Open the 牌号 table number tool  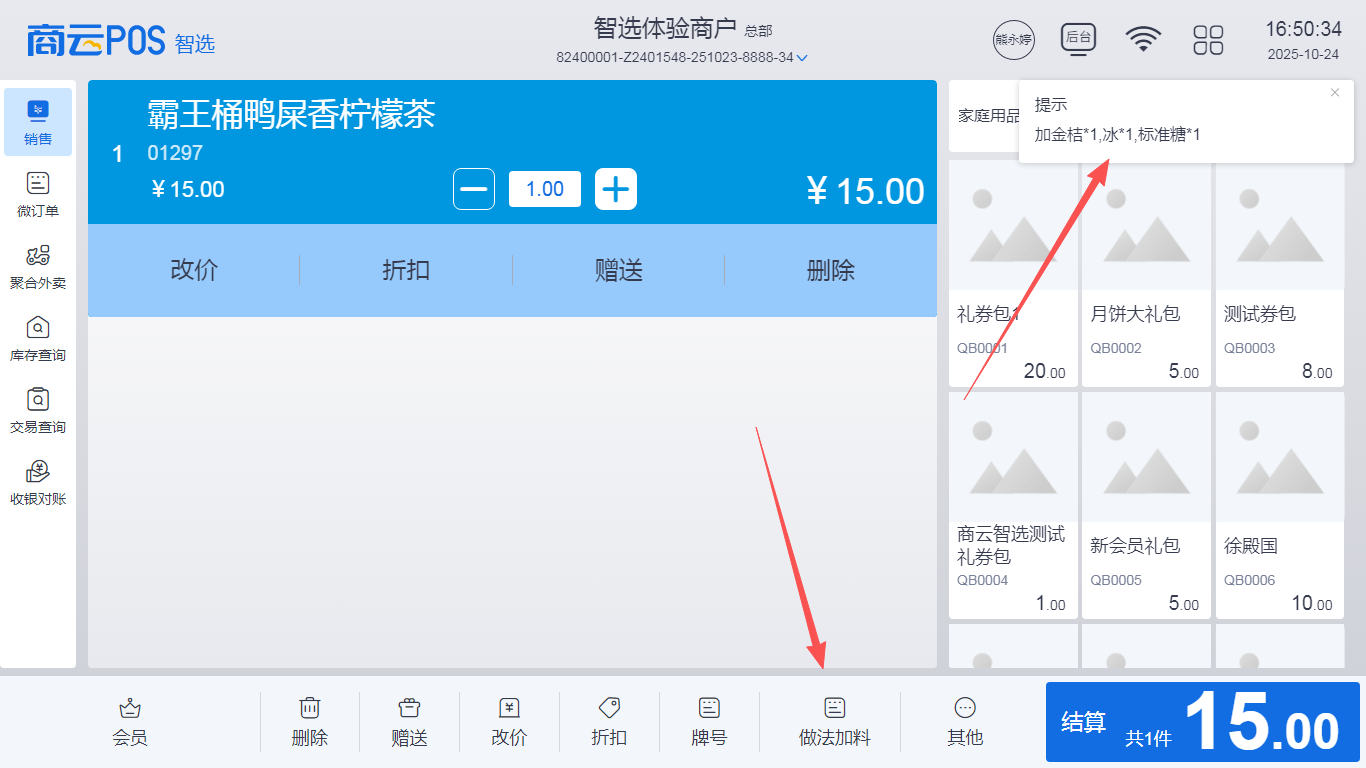click(x=709, y=709)
